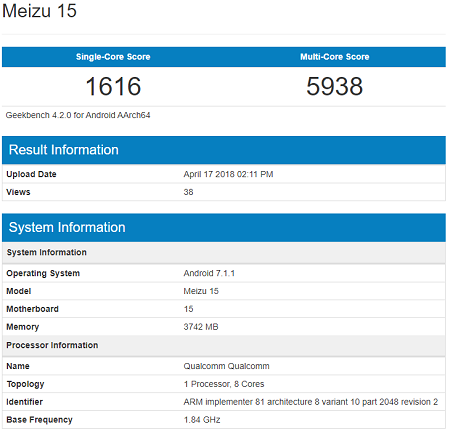The width and height of the screenshot is (450, 430).
Task: Select the Single-Core Score header
Action: point(113,57)
